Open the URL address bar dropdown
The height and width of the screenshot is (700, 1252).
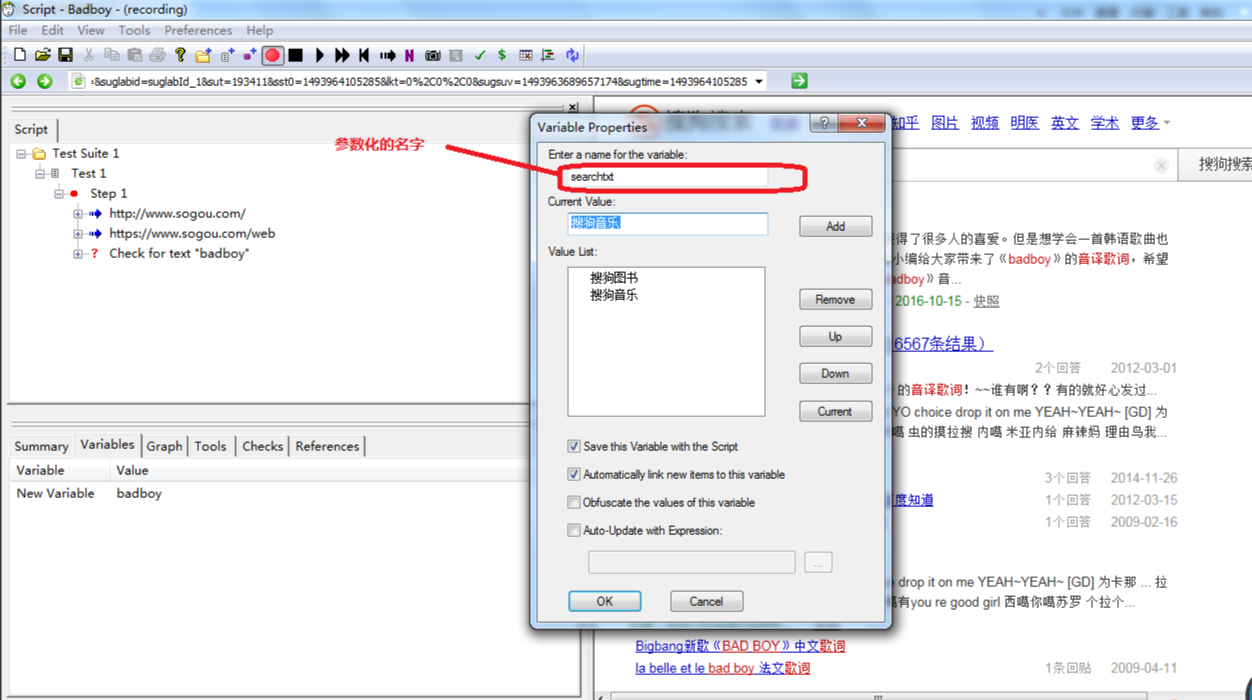coord(759,82)
